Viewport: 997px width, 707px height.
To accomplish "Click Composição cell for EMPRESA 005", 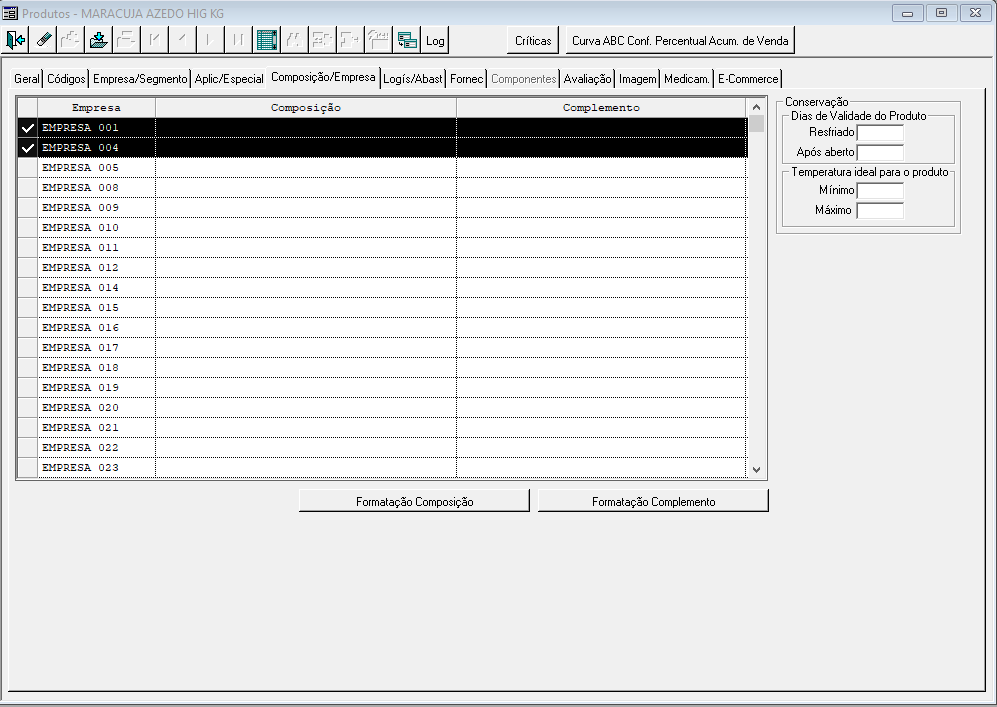I will [306, 168].
